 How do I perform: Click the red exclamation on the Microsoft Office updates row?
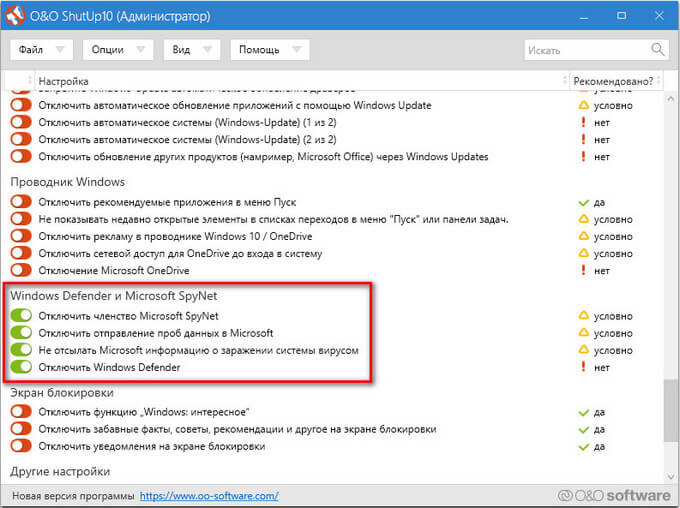point(583,156)
